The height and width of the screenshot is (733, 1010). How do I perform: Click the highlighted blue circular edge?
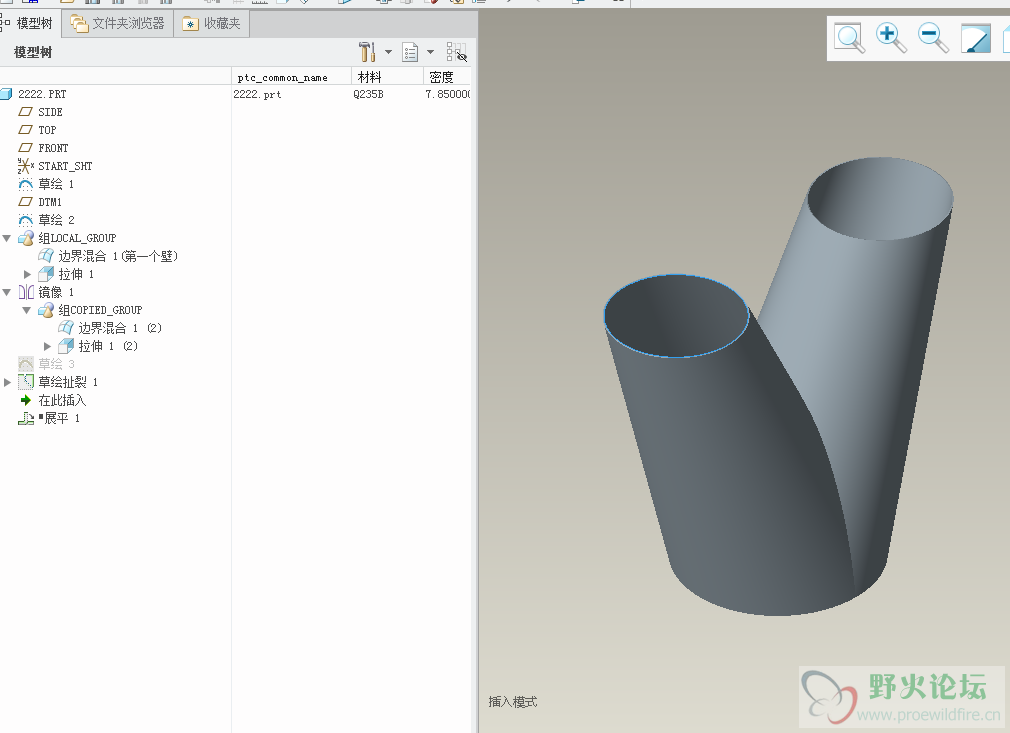(676, 356)
